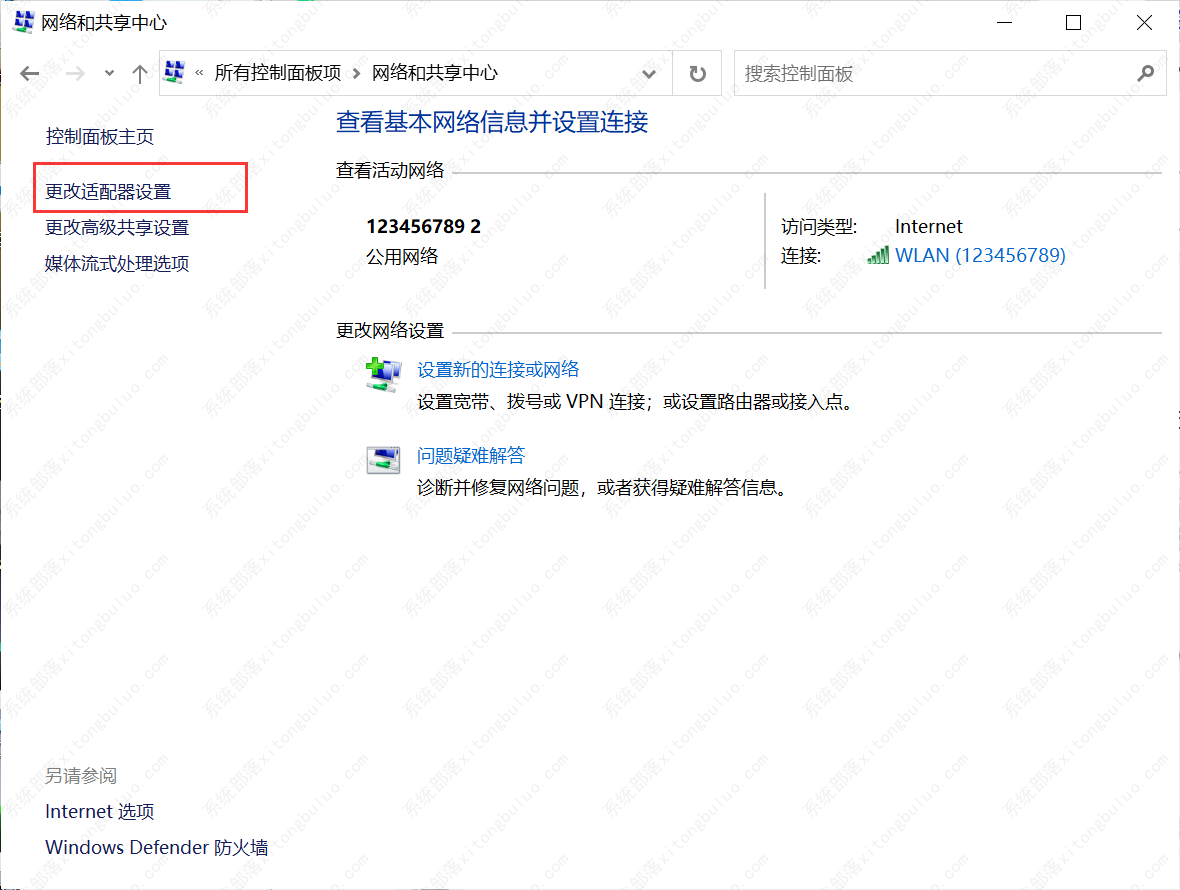
Task: Open Windows Defender 防火墙 settings
Action: pos(156,847)
